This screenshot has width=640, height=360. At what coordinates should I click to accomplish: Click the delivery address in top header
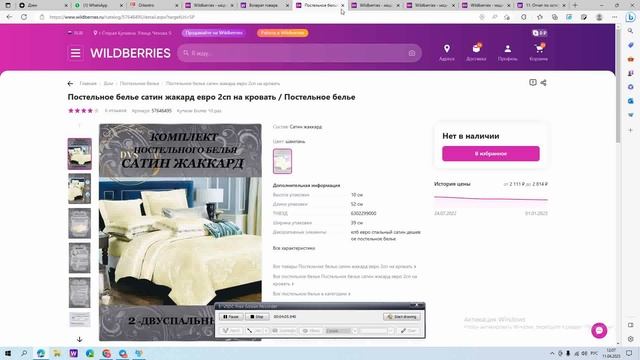click(132, 33)
